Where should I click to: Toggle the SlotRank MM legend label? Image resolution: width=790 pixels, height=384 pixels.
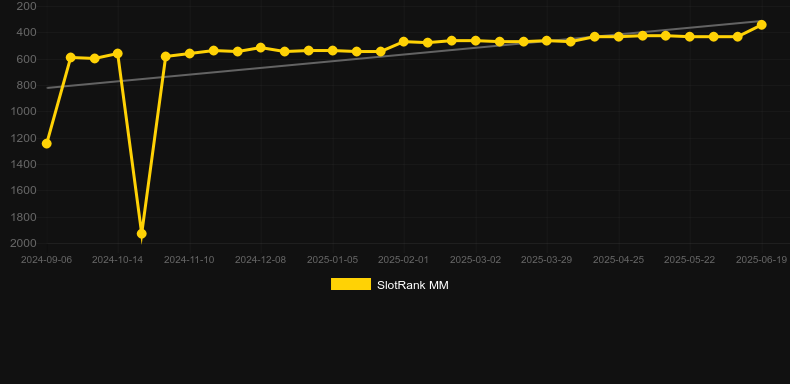click(413, 285)
